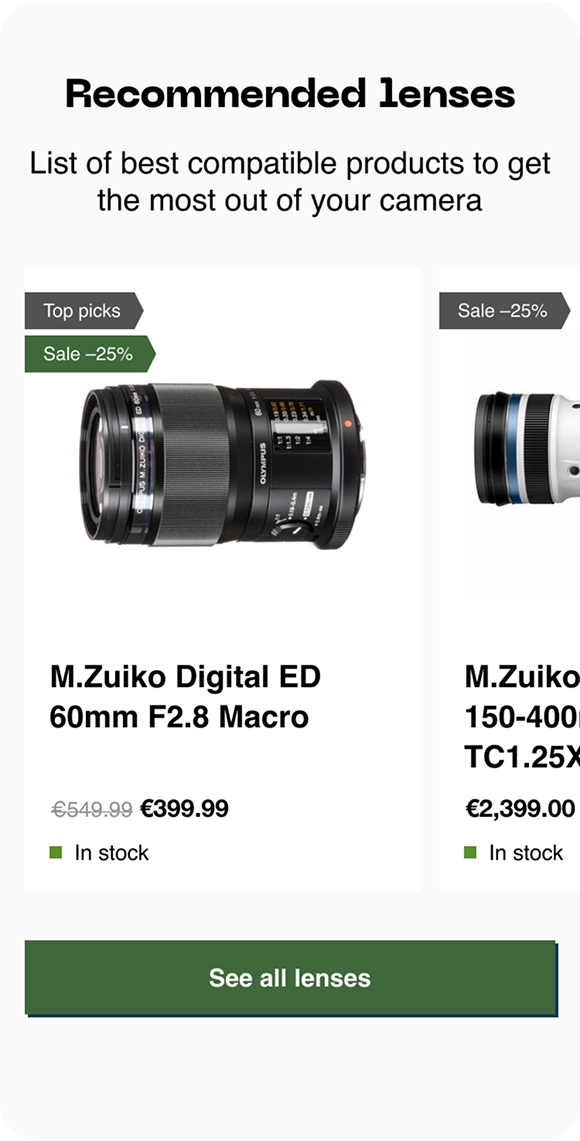
Task: Select the first lens product card
Action: pos(223,579)
